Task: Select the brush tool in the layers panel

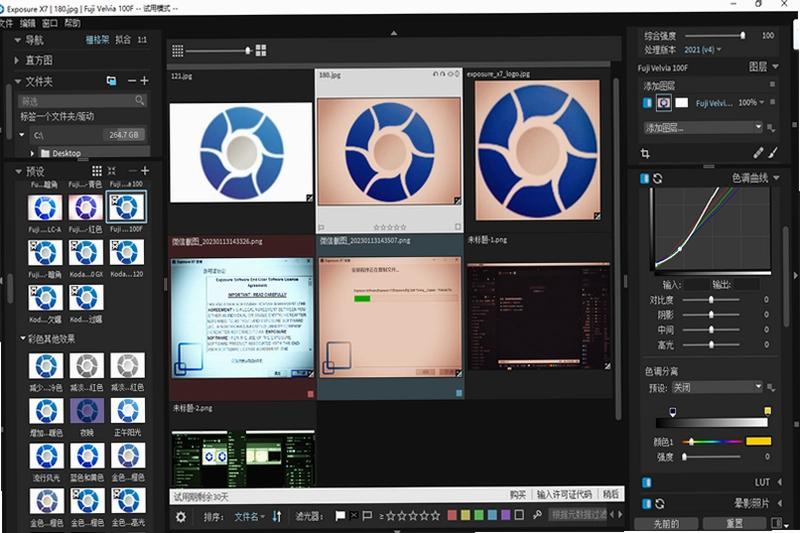Action: point(773,153)
